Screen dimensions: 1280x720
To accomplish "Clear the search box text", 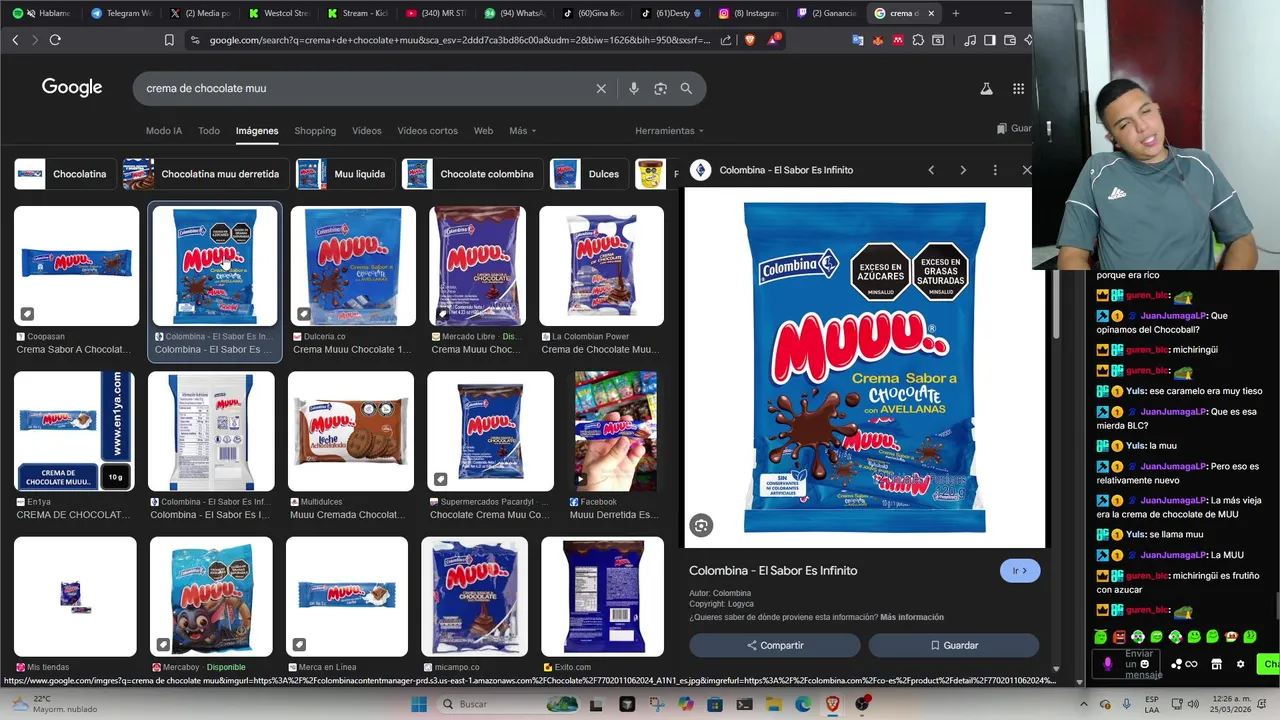I will [x=601, y=88].
